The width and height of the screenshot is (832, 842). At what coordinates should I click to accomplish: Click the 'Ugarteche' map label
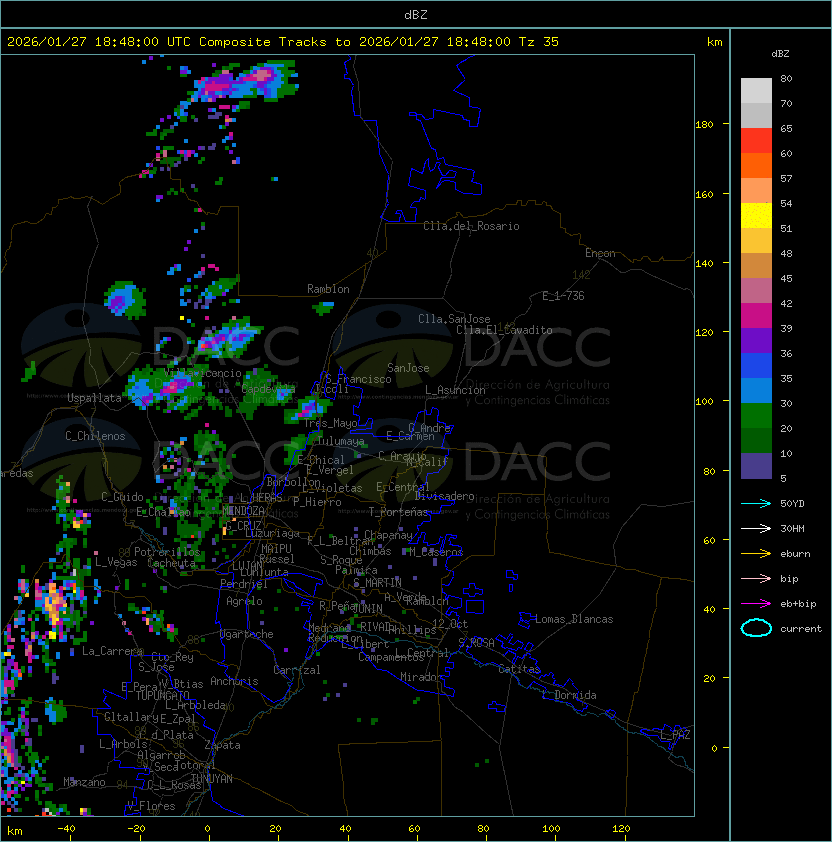(x=247, y=634)
